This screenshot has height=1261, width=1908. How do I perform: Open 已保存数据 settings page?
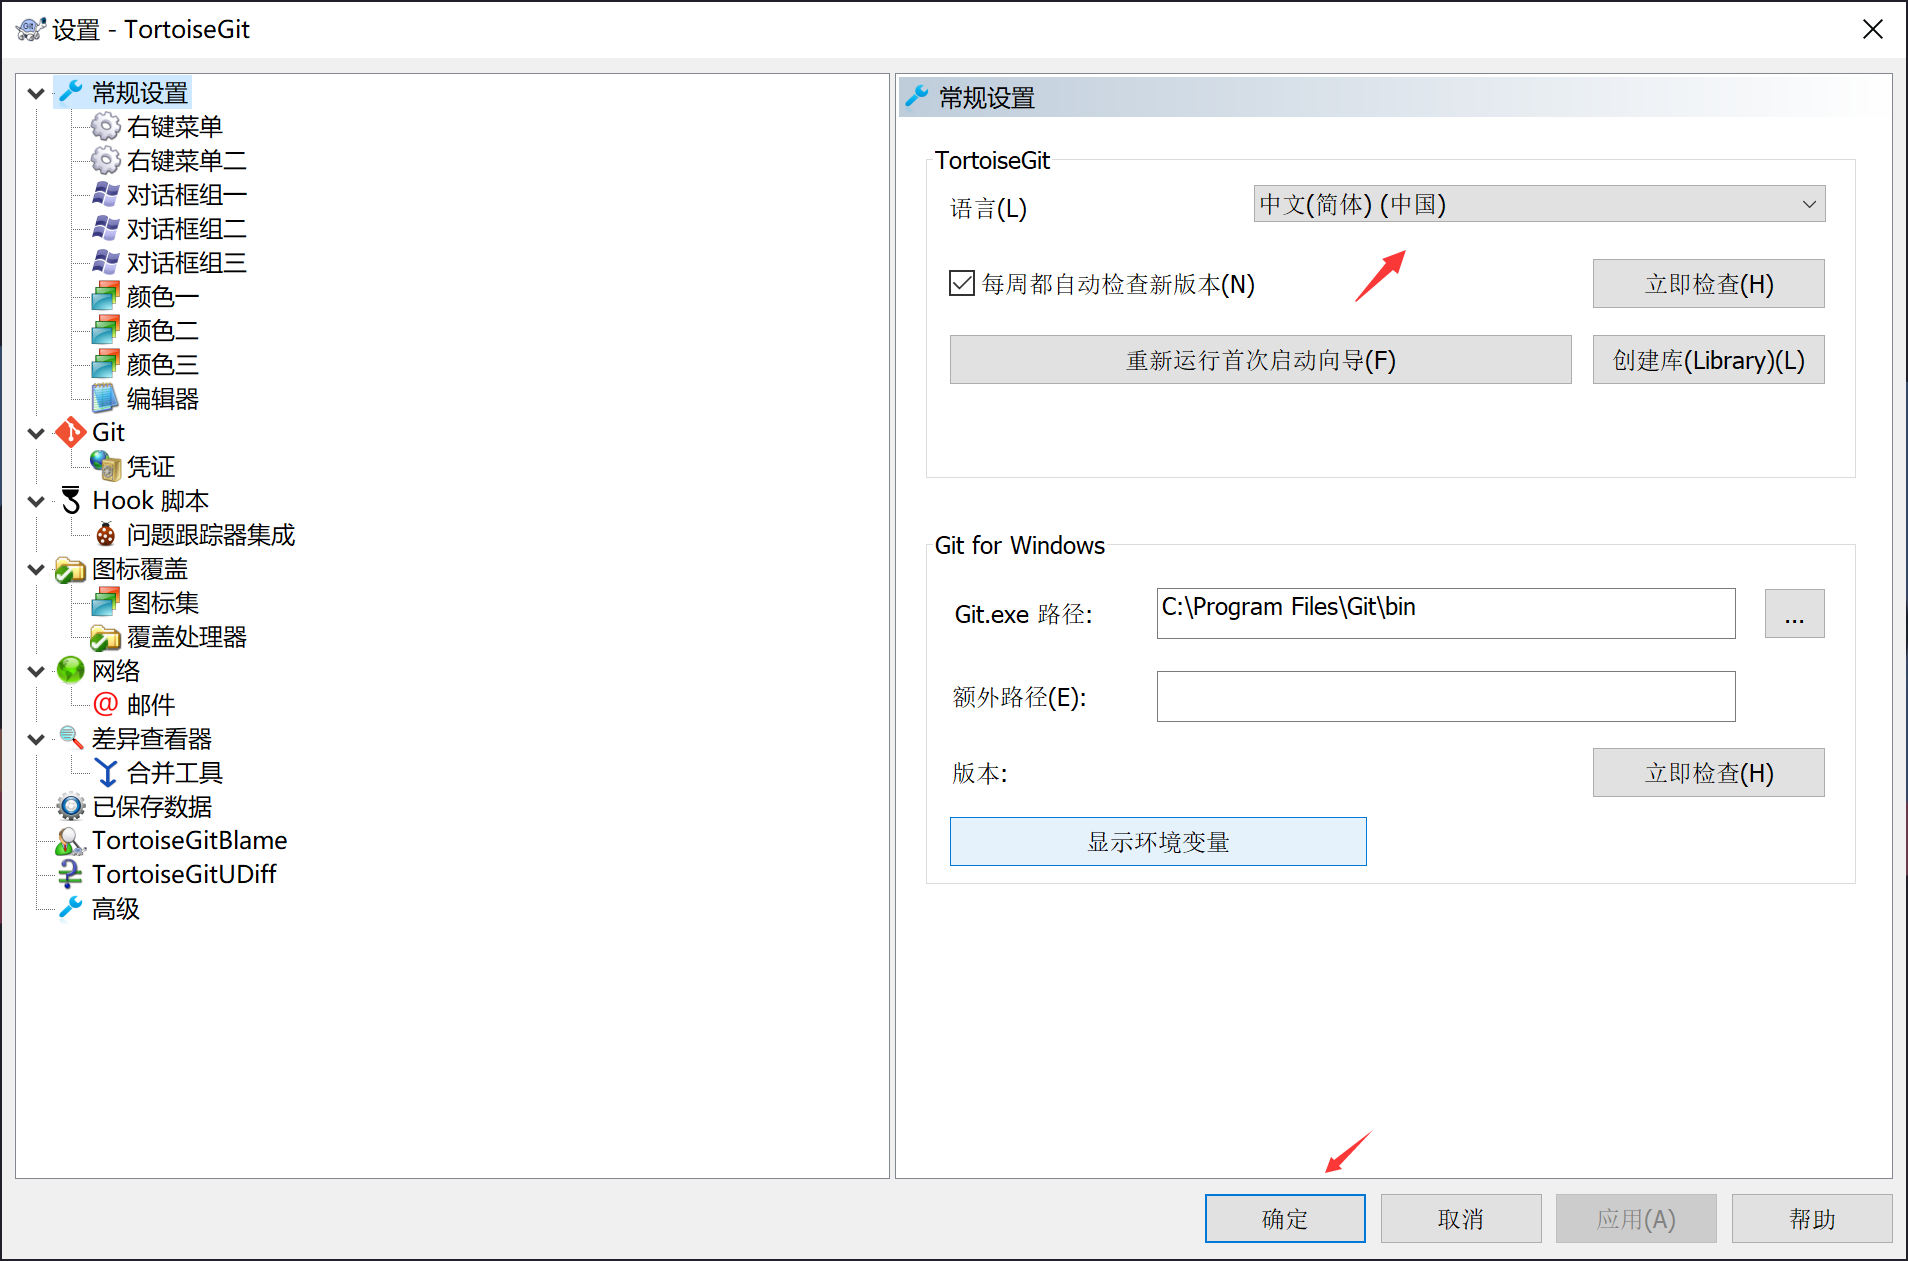[x=152, y=807]
